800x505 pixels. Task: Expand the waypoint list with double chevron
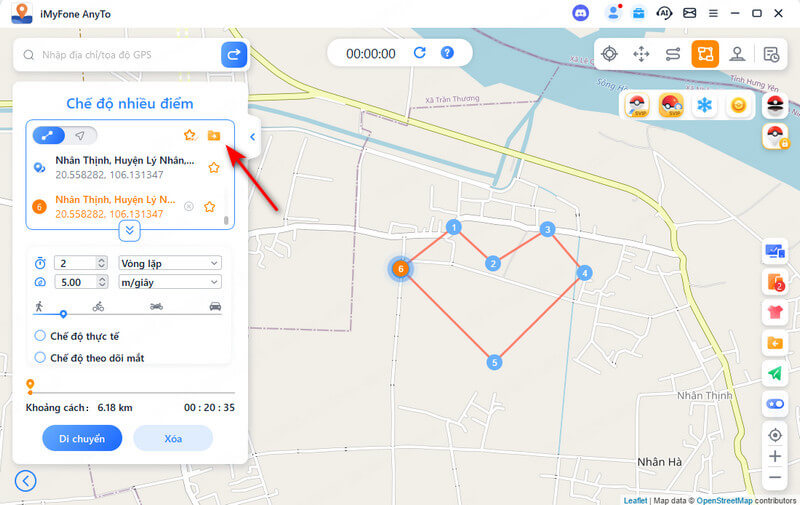(x=129, y=230)
